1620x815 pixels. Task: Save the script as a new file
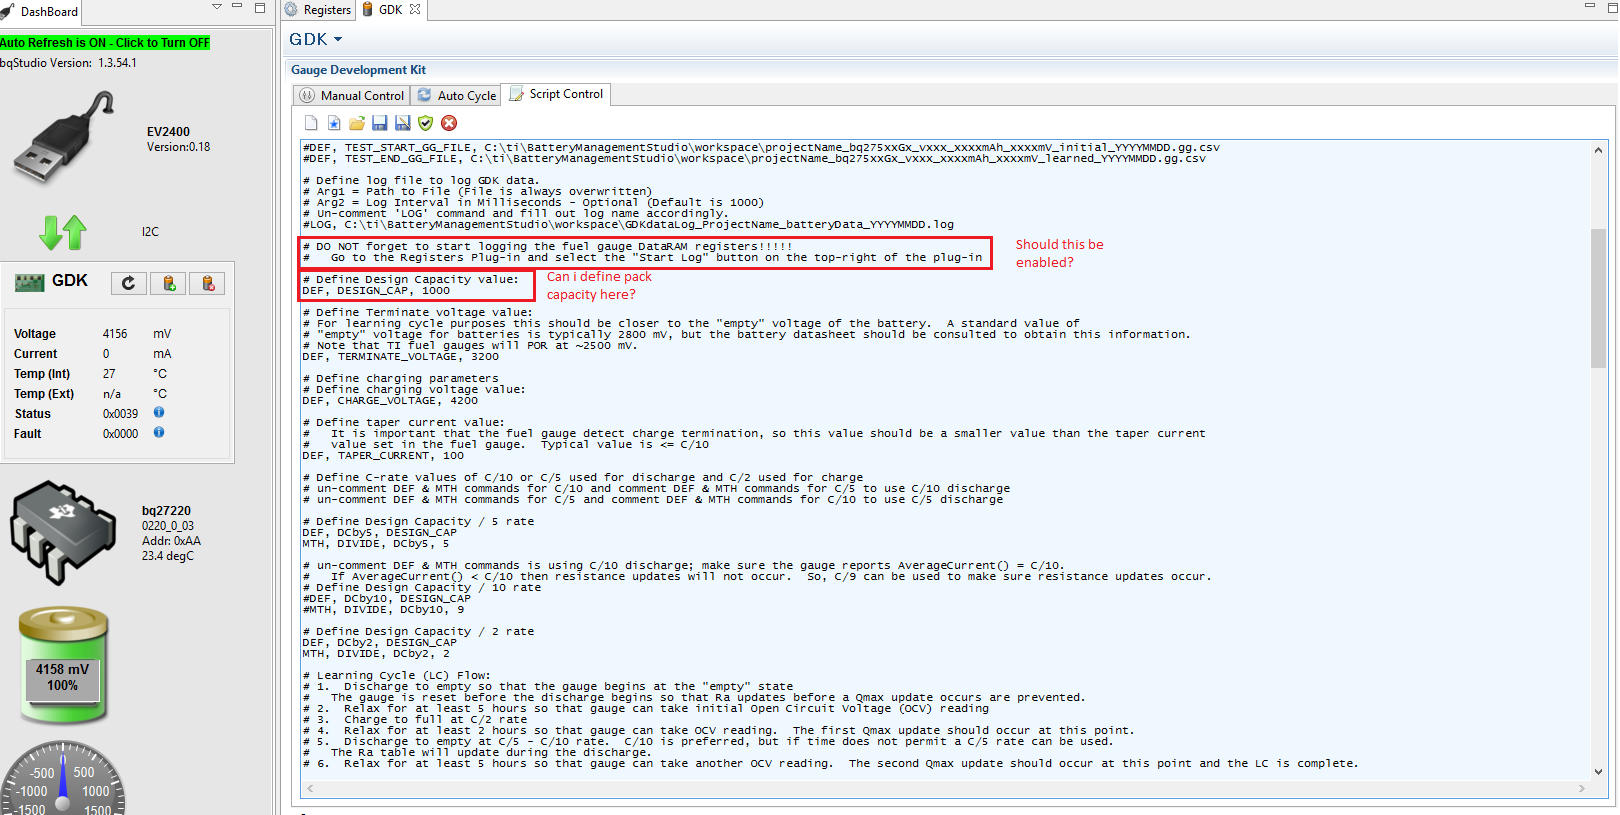pos(403,123)
